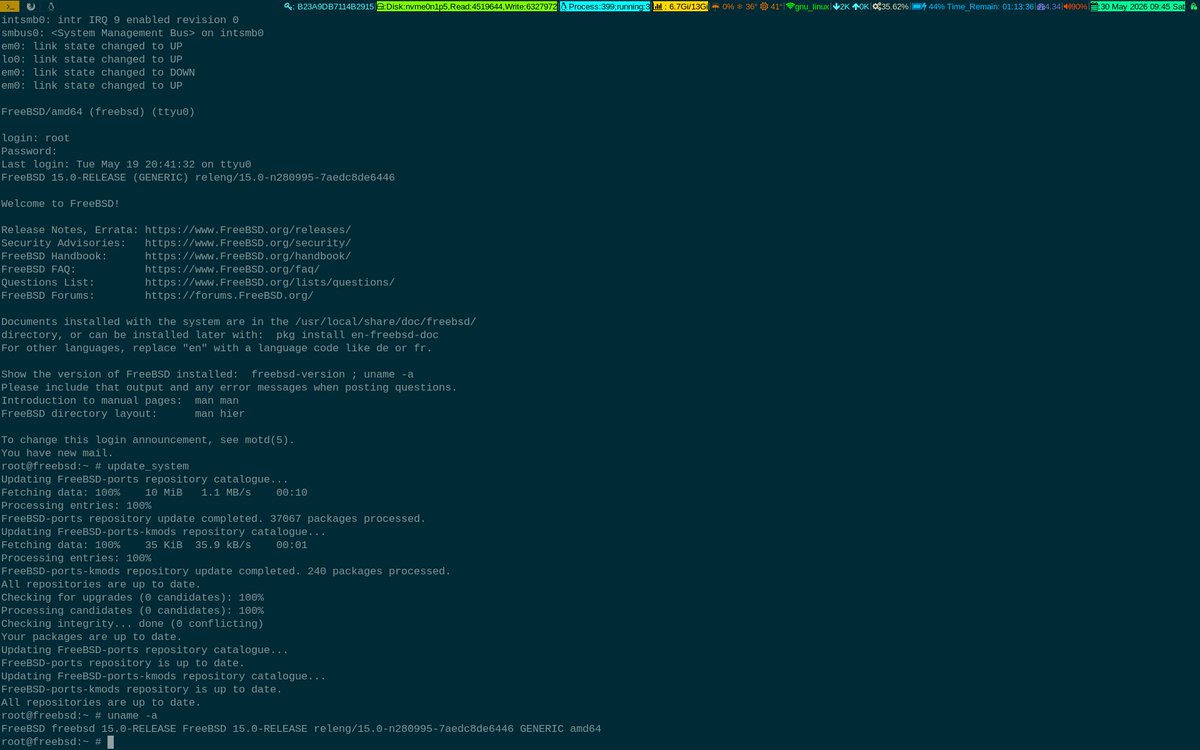
Task: Click 'Your packages are up to date.' line
Action: pos(91,637)
